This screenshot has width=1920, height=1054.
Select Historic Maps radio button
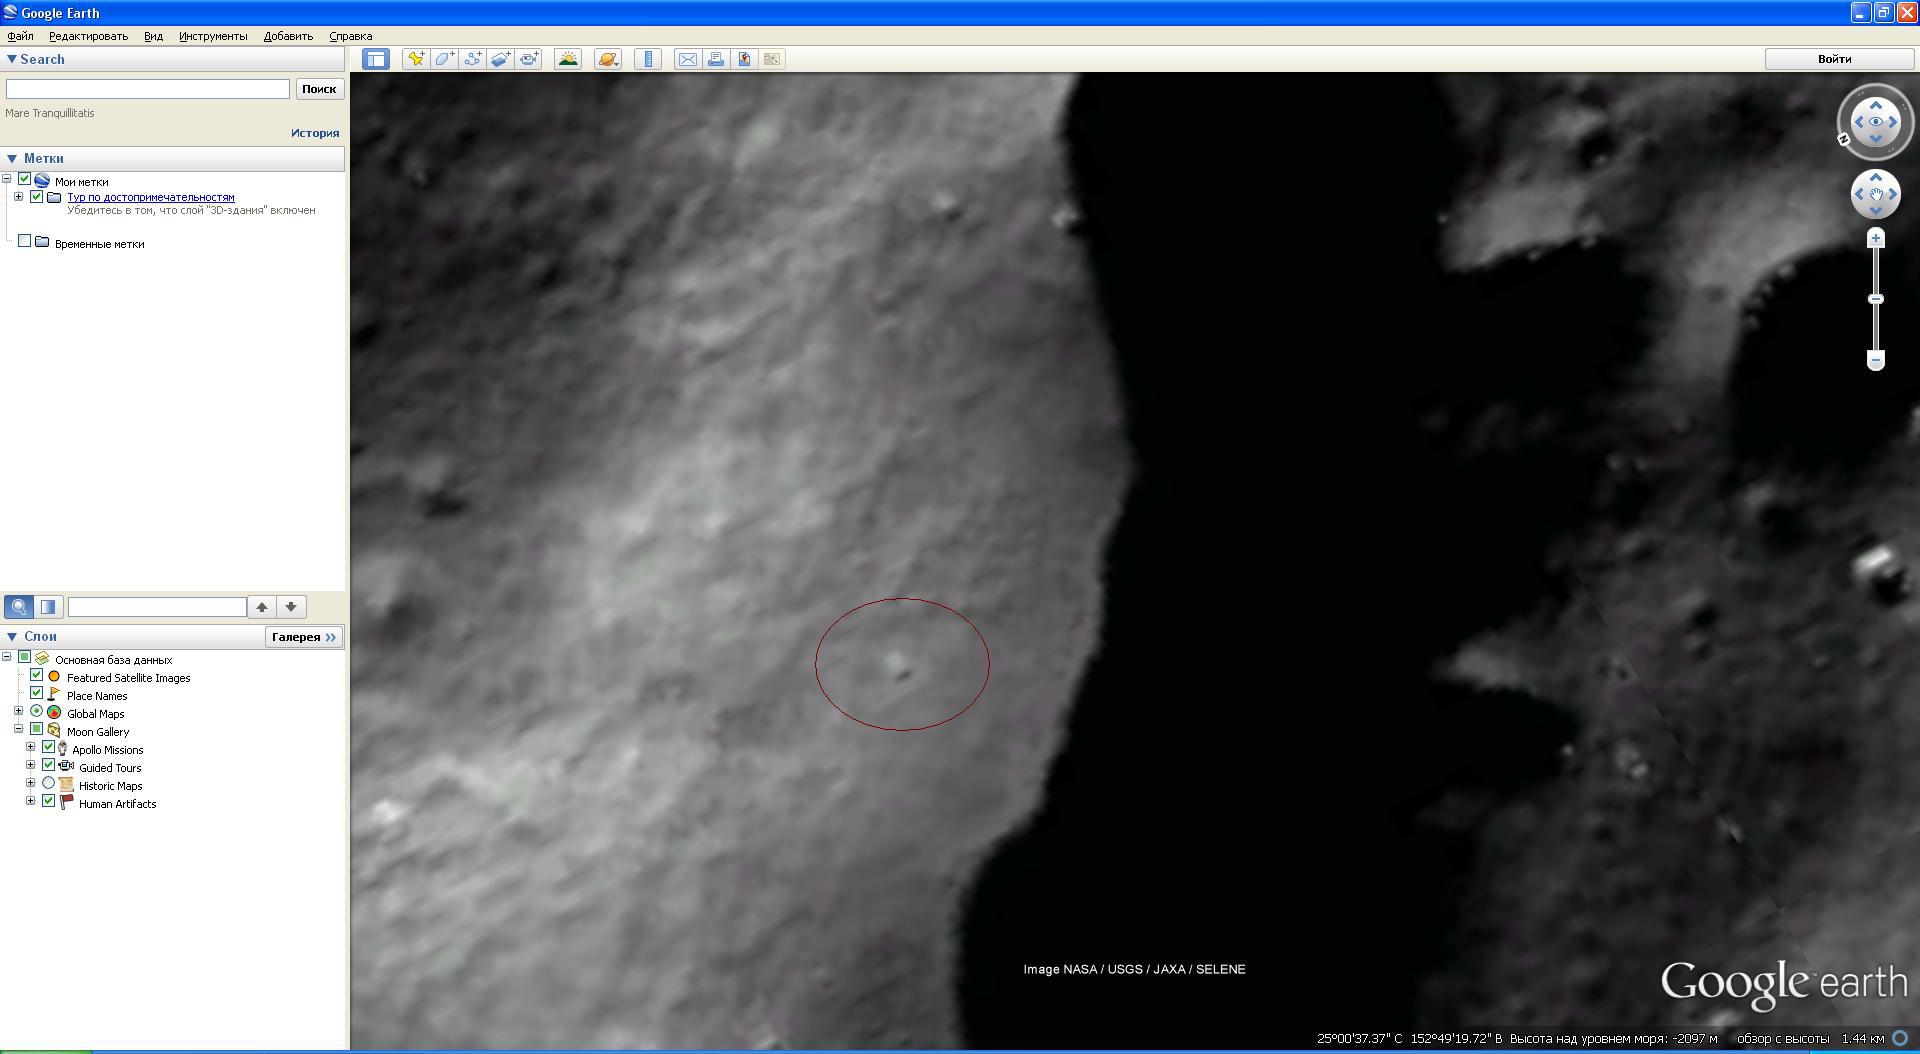(49, 784)
